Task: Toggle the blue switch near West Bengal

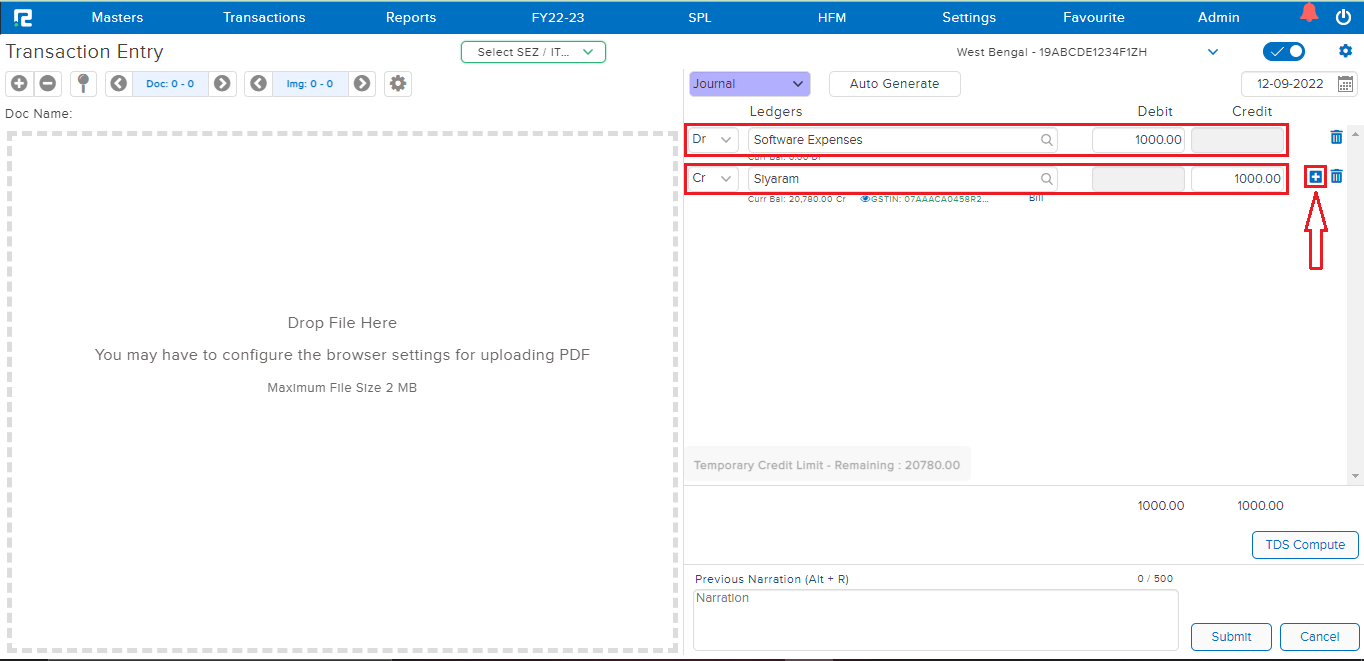Action: click(1284, 52)
